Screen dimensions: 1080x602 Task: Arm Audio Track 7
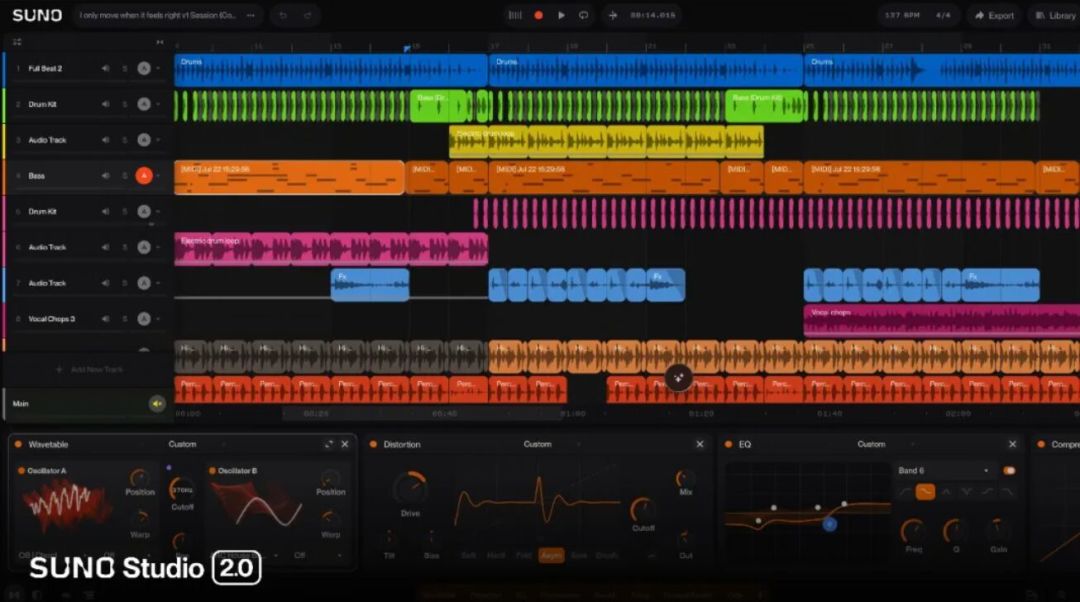[x=143, y=283]
